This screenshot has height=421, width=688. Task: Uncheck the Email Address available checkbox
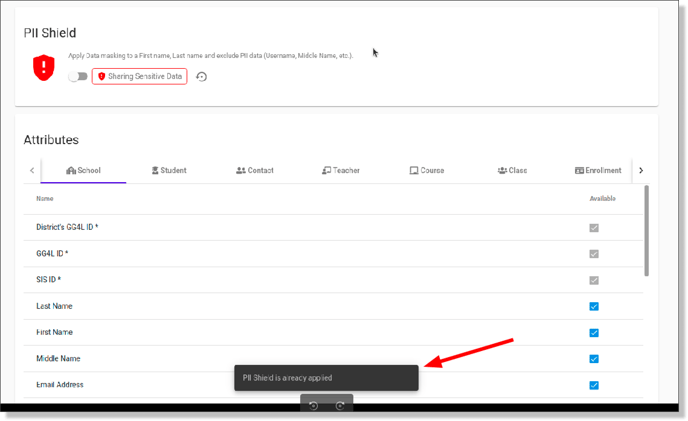(x=594, y=385)
